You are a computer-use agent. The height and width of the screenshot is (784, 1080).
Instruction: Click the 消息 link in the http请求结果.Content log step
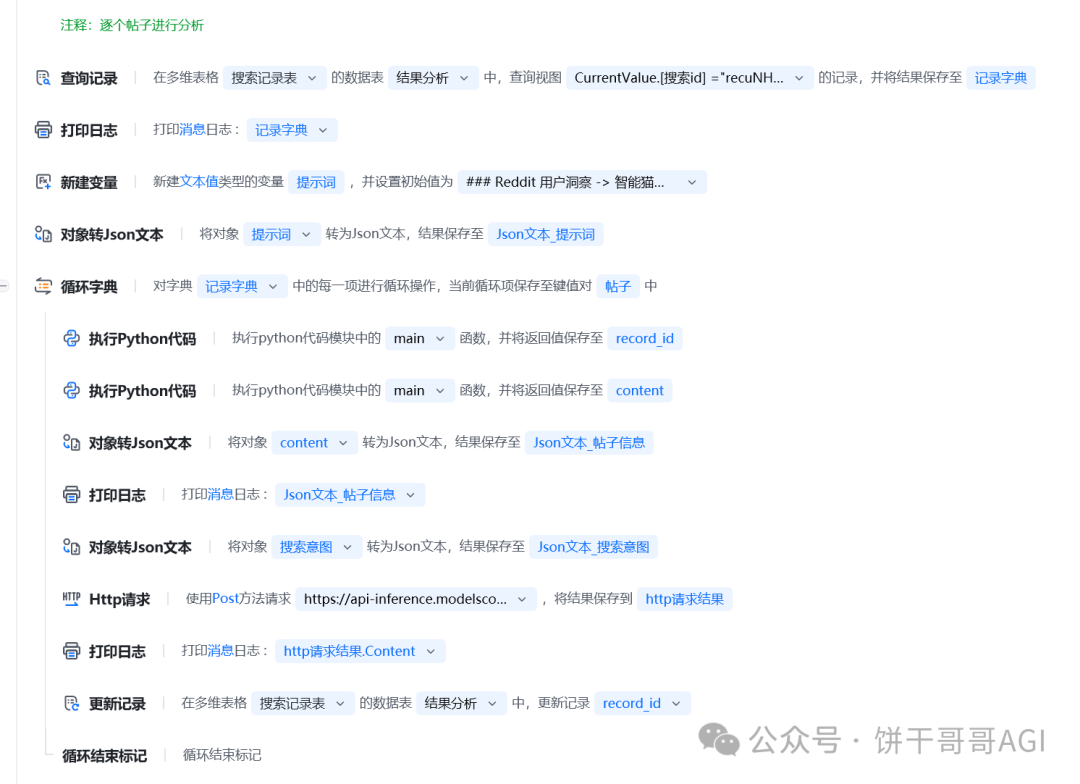[220, 651]
